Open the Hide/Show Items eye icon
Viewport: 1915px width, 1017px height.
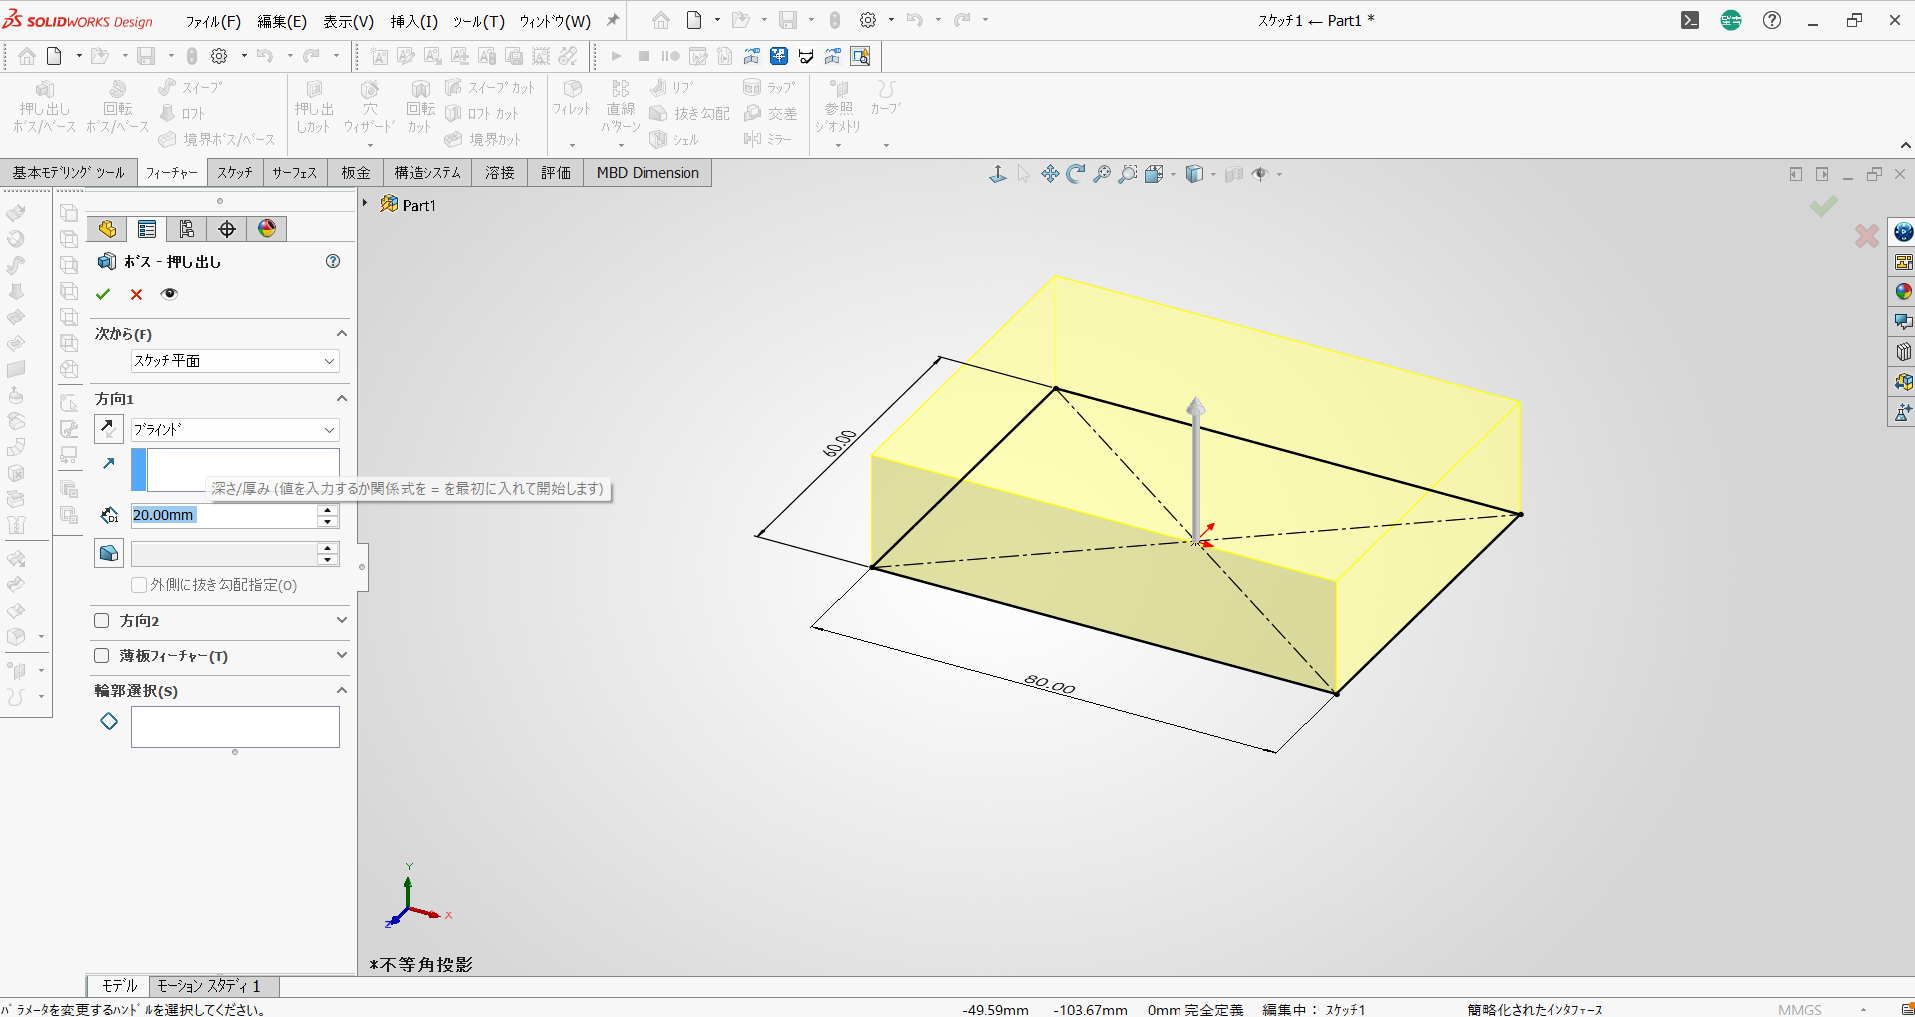pos(1260,174)
